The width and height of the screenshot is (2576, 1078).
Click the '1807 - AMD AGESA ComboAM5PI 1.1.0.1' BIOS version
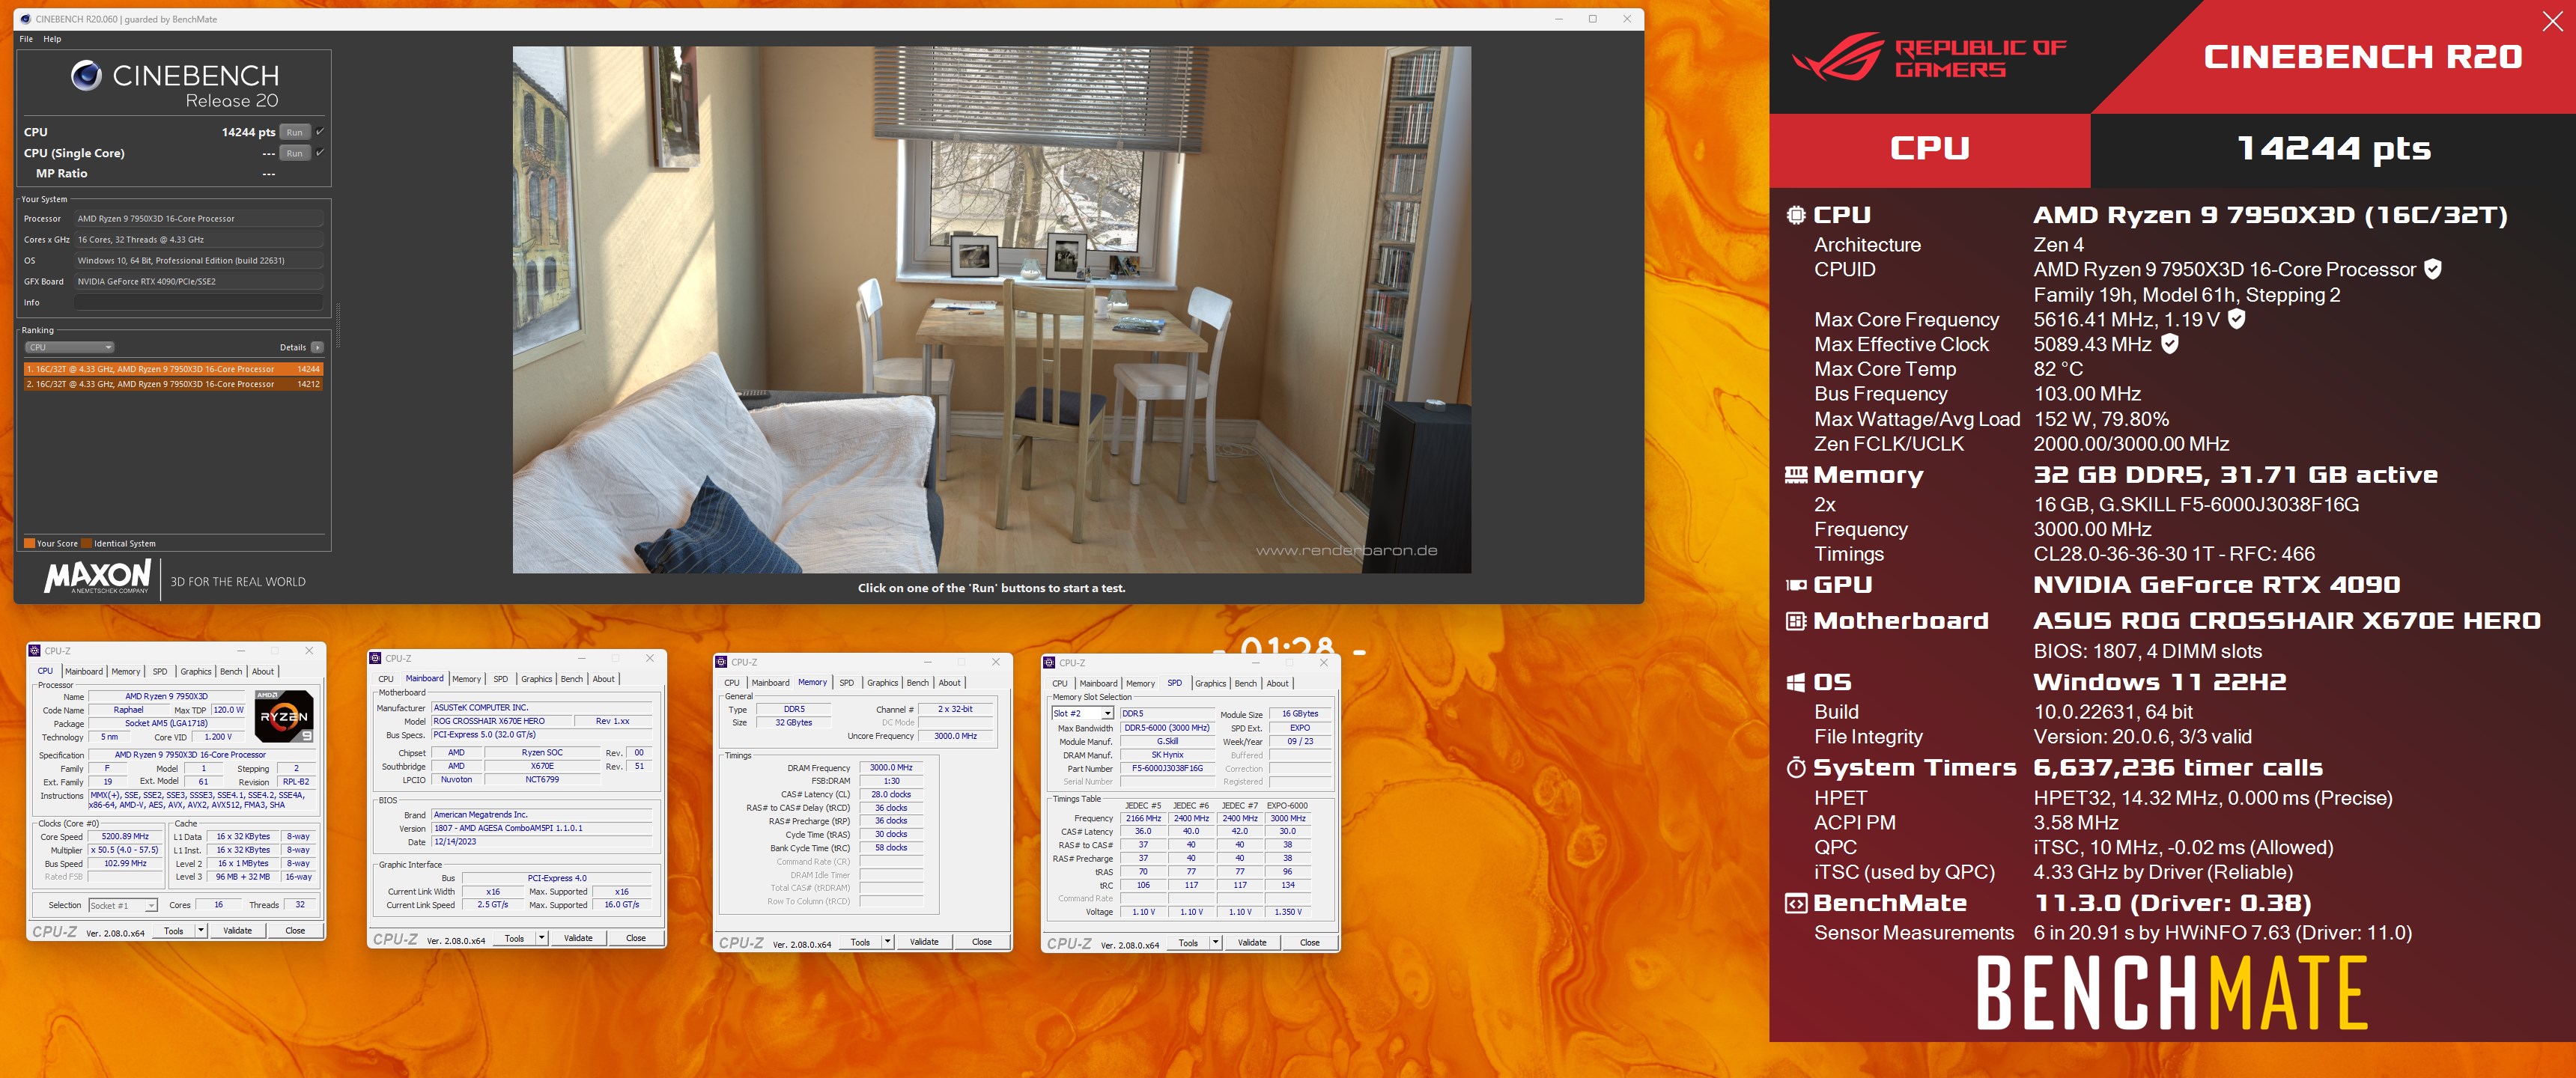(542, 828)
